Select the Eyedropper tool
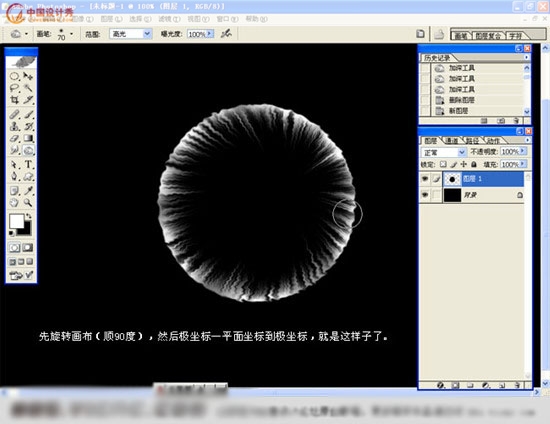 point(28,191)
